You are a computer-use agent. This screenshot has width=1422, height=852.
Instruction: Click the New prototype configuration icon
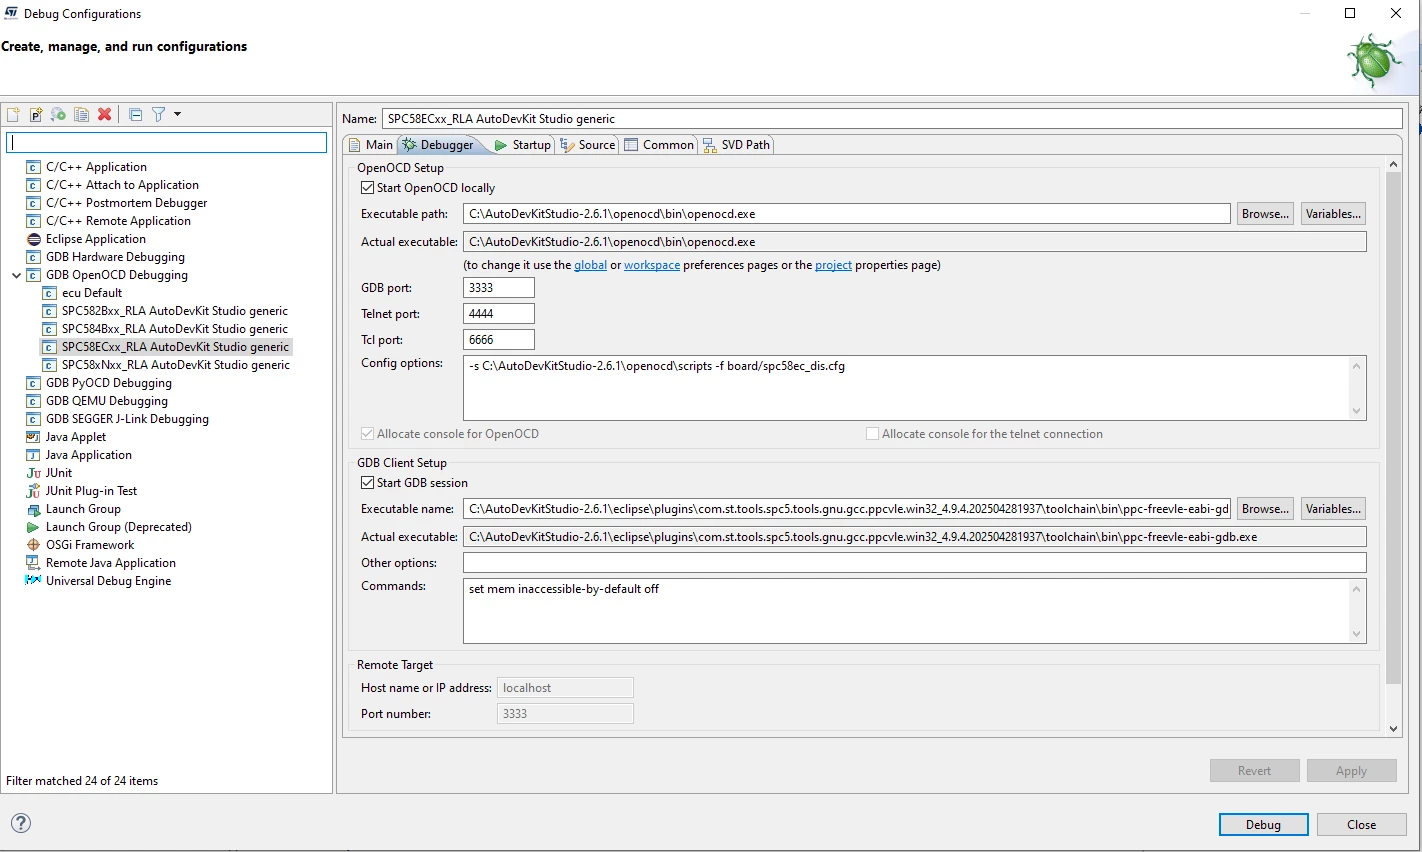pyautogui.click(x=36, y=114)
